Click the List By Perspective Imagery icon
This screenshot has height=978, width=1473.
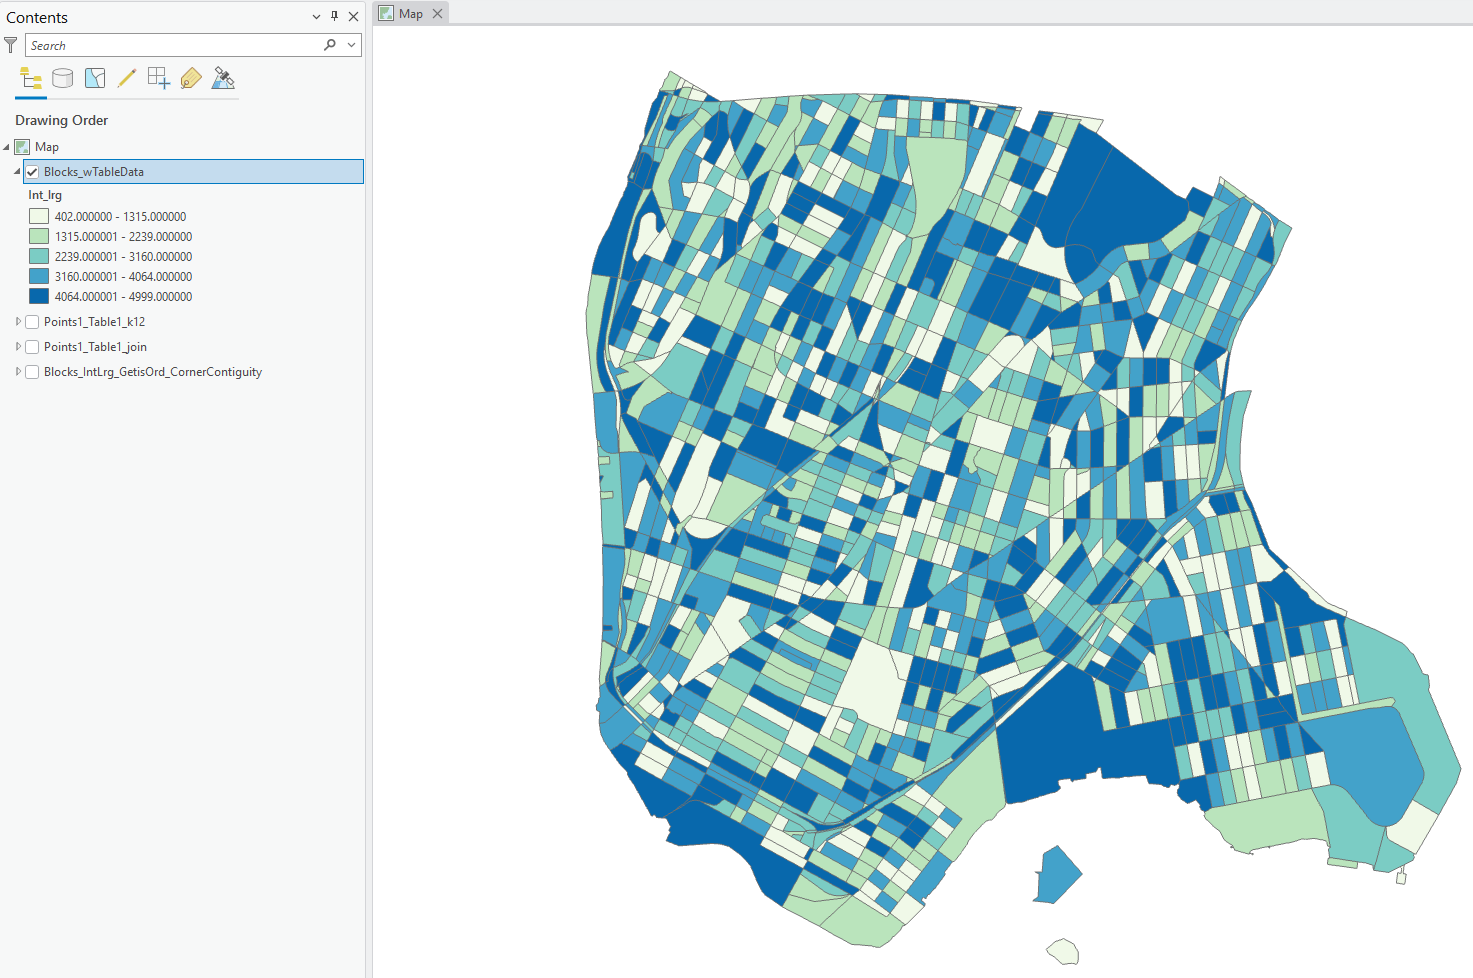click(x=222, y=78)
